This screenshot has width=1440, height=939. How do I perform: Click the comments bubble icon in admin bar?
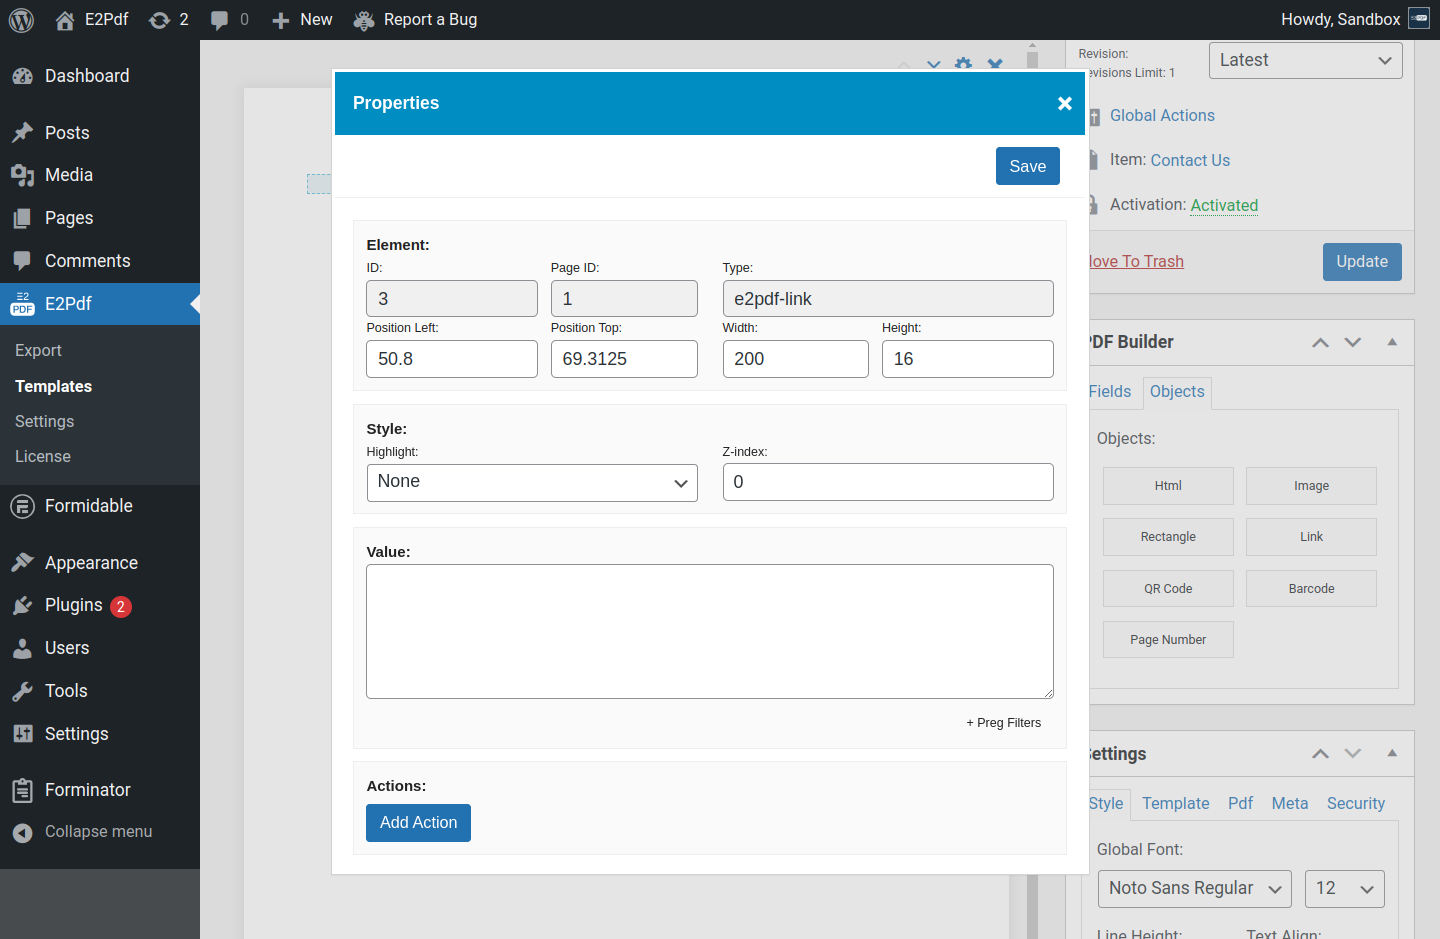coord(219,20)
